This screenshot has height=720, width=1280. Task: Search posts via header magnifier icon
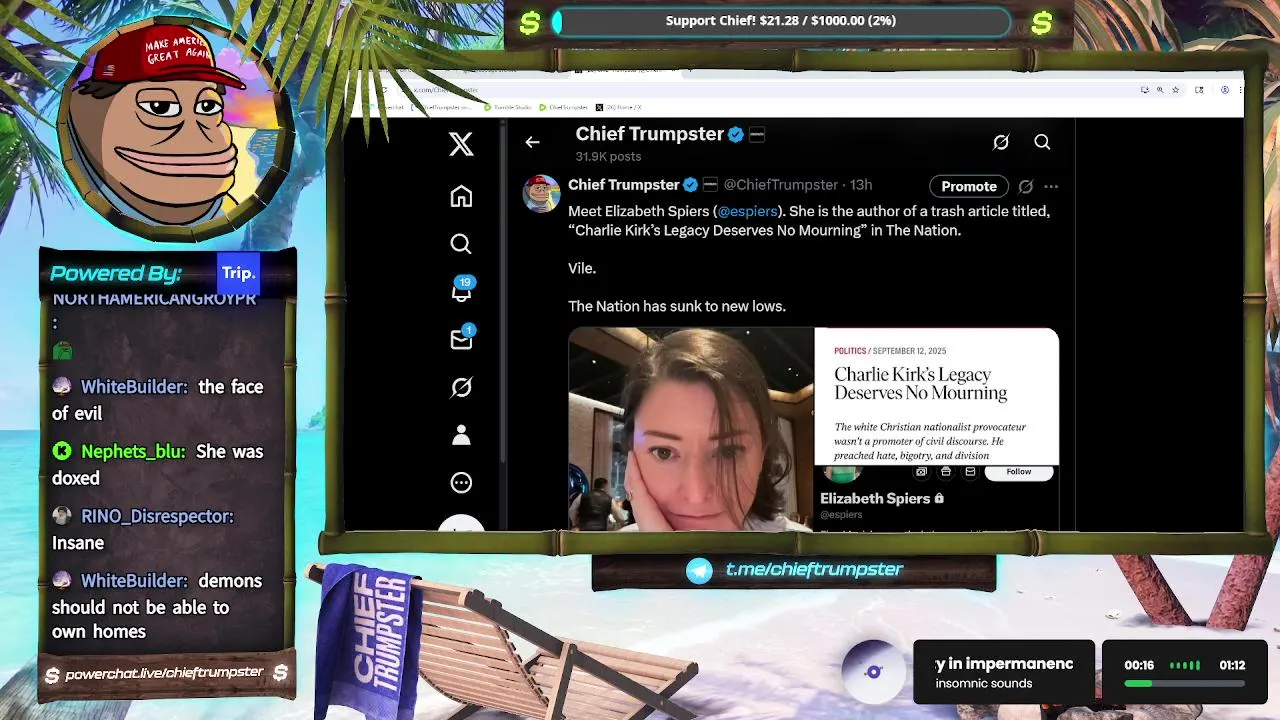(x=1042, y=142)
